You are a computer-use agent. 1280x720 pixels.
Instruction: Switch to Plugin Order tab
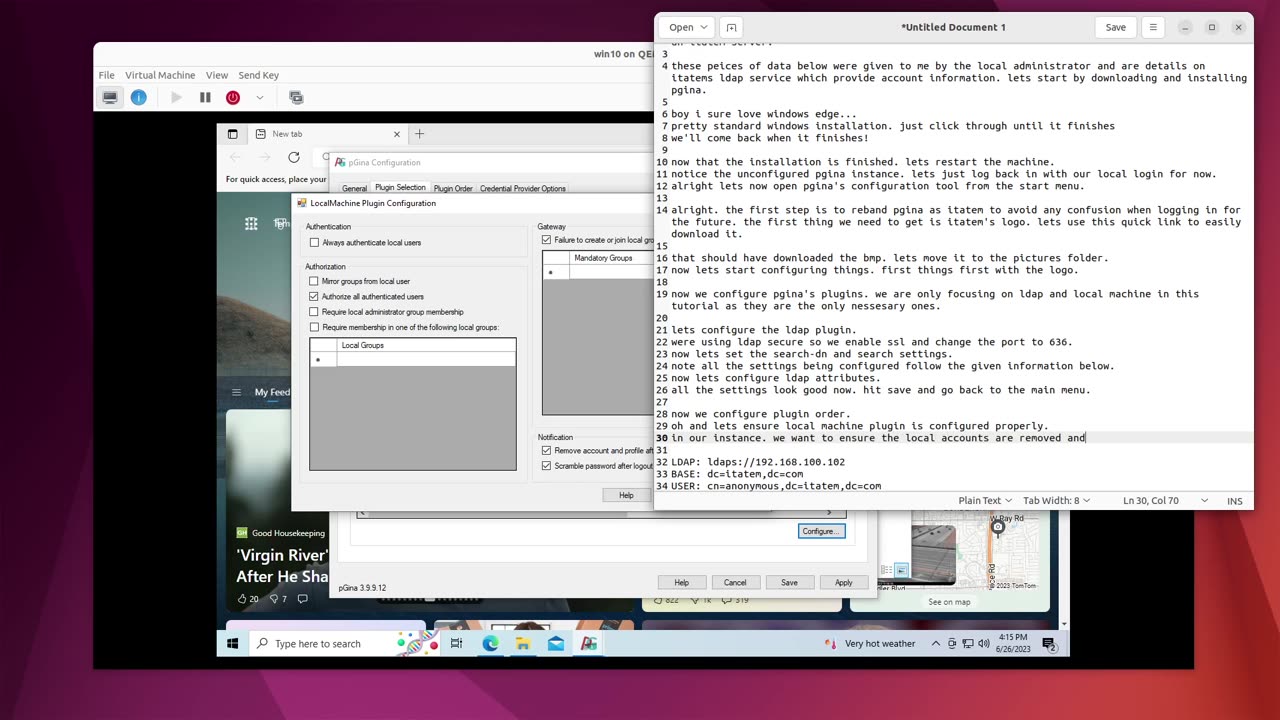point(453,188)
